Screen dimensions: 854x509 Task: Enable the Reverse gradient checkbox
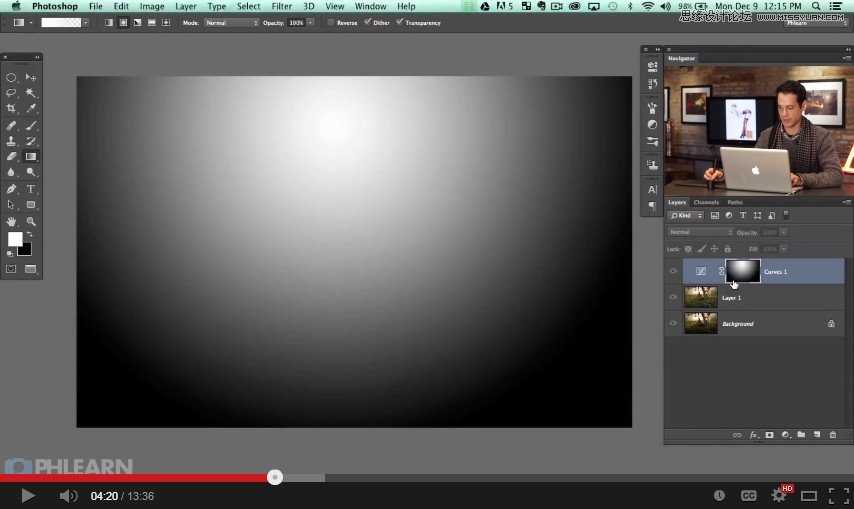click(x=331, y=22)
